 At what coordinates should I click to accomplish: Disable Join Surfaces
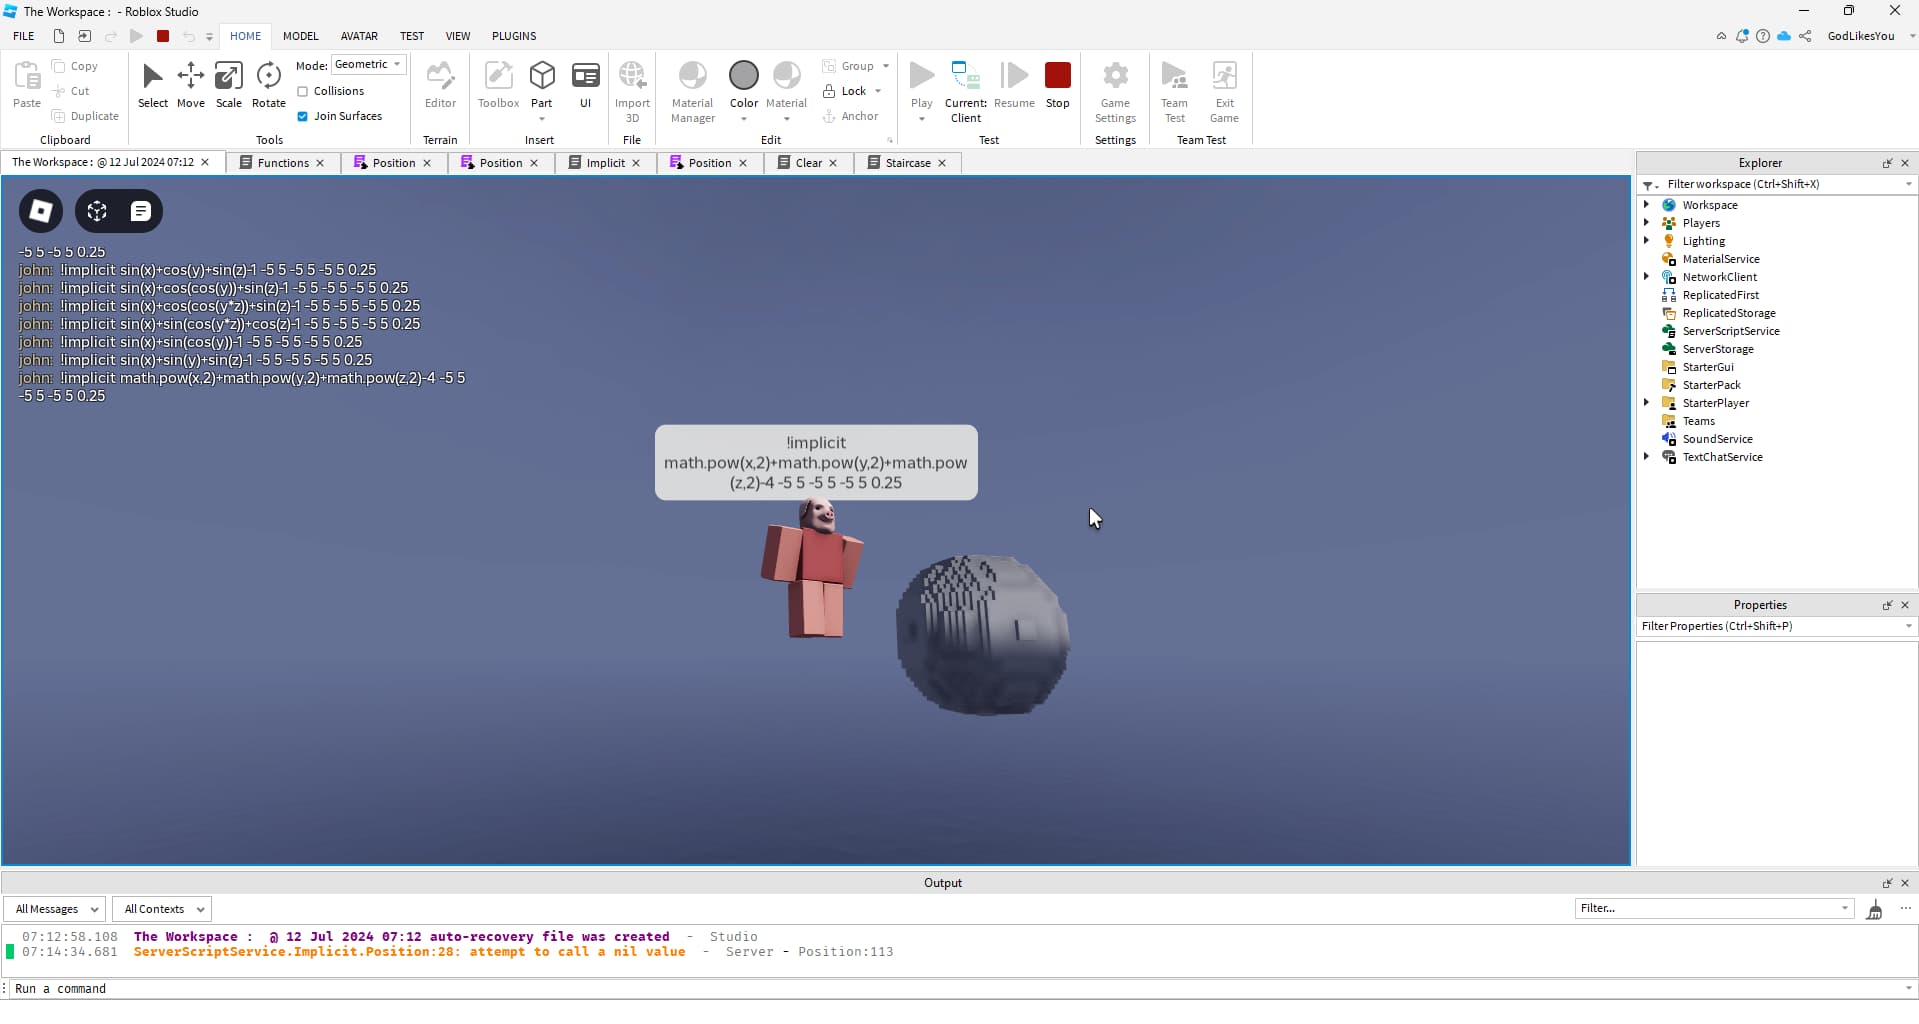[x=303, y=116]
